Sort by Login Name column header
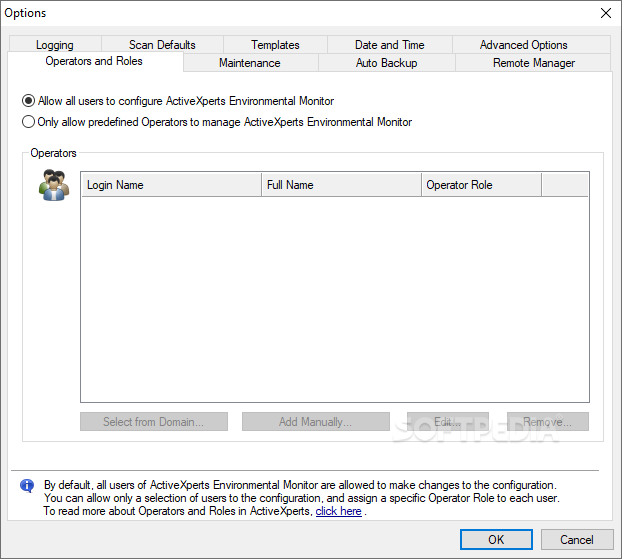Screen dimensions: 622x559 click(x=171, y=185)
